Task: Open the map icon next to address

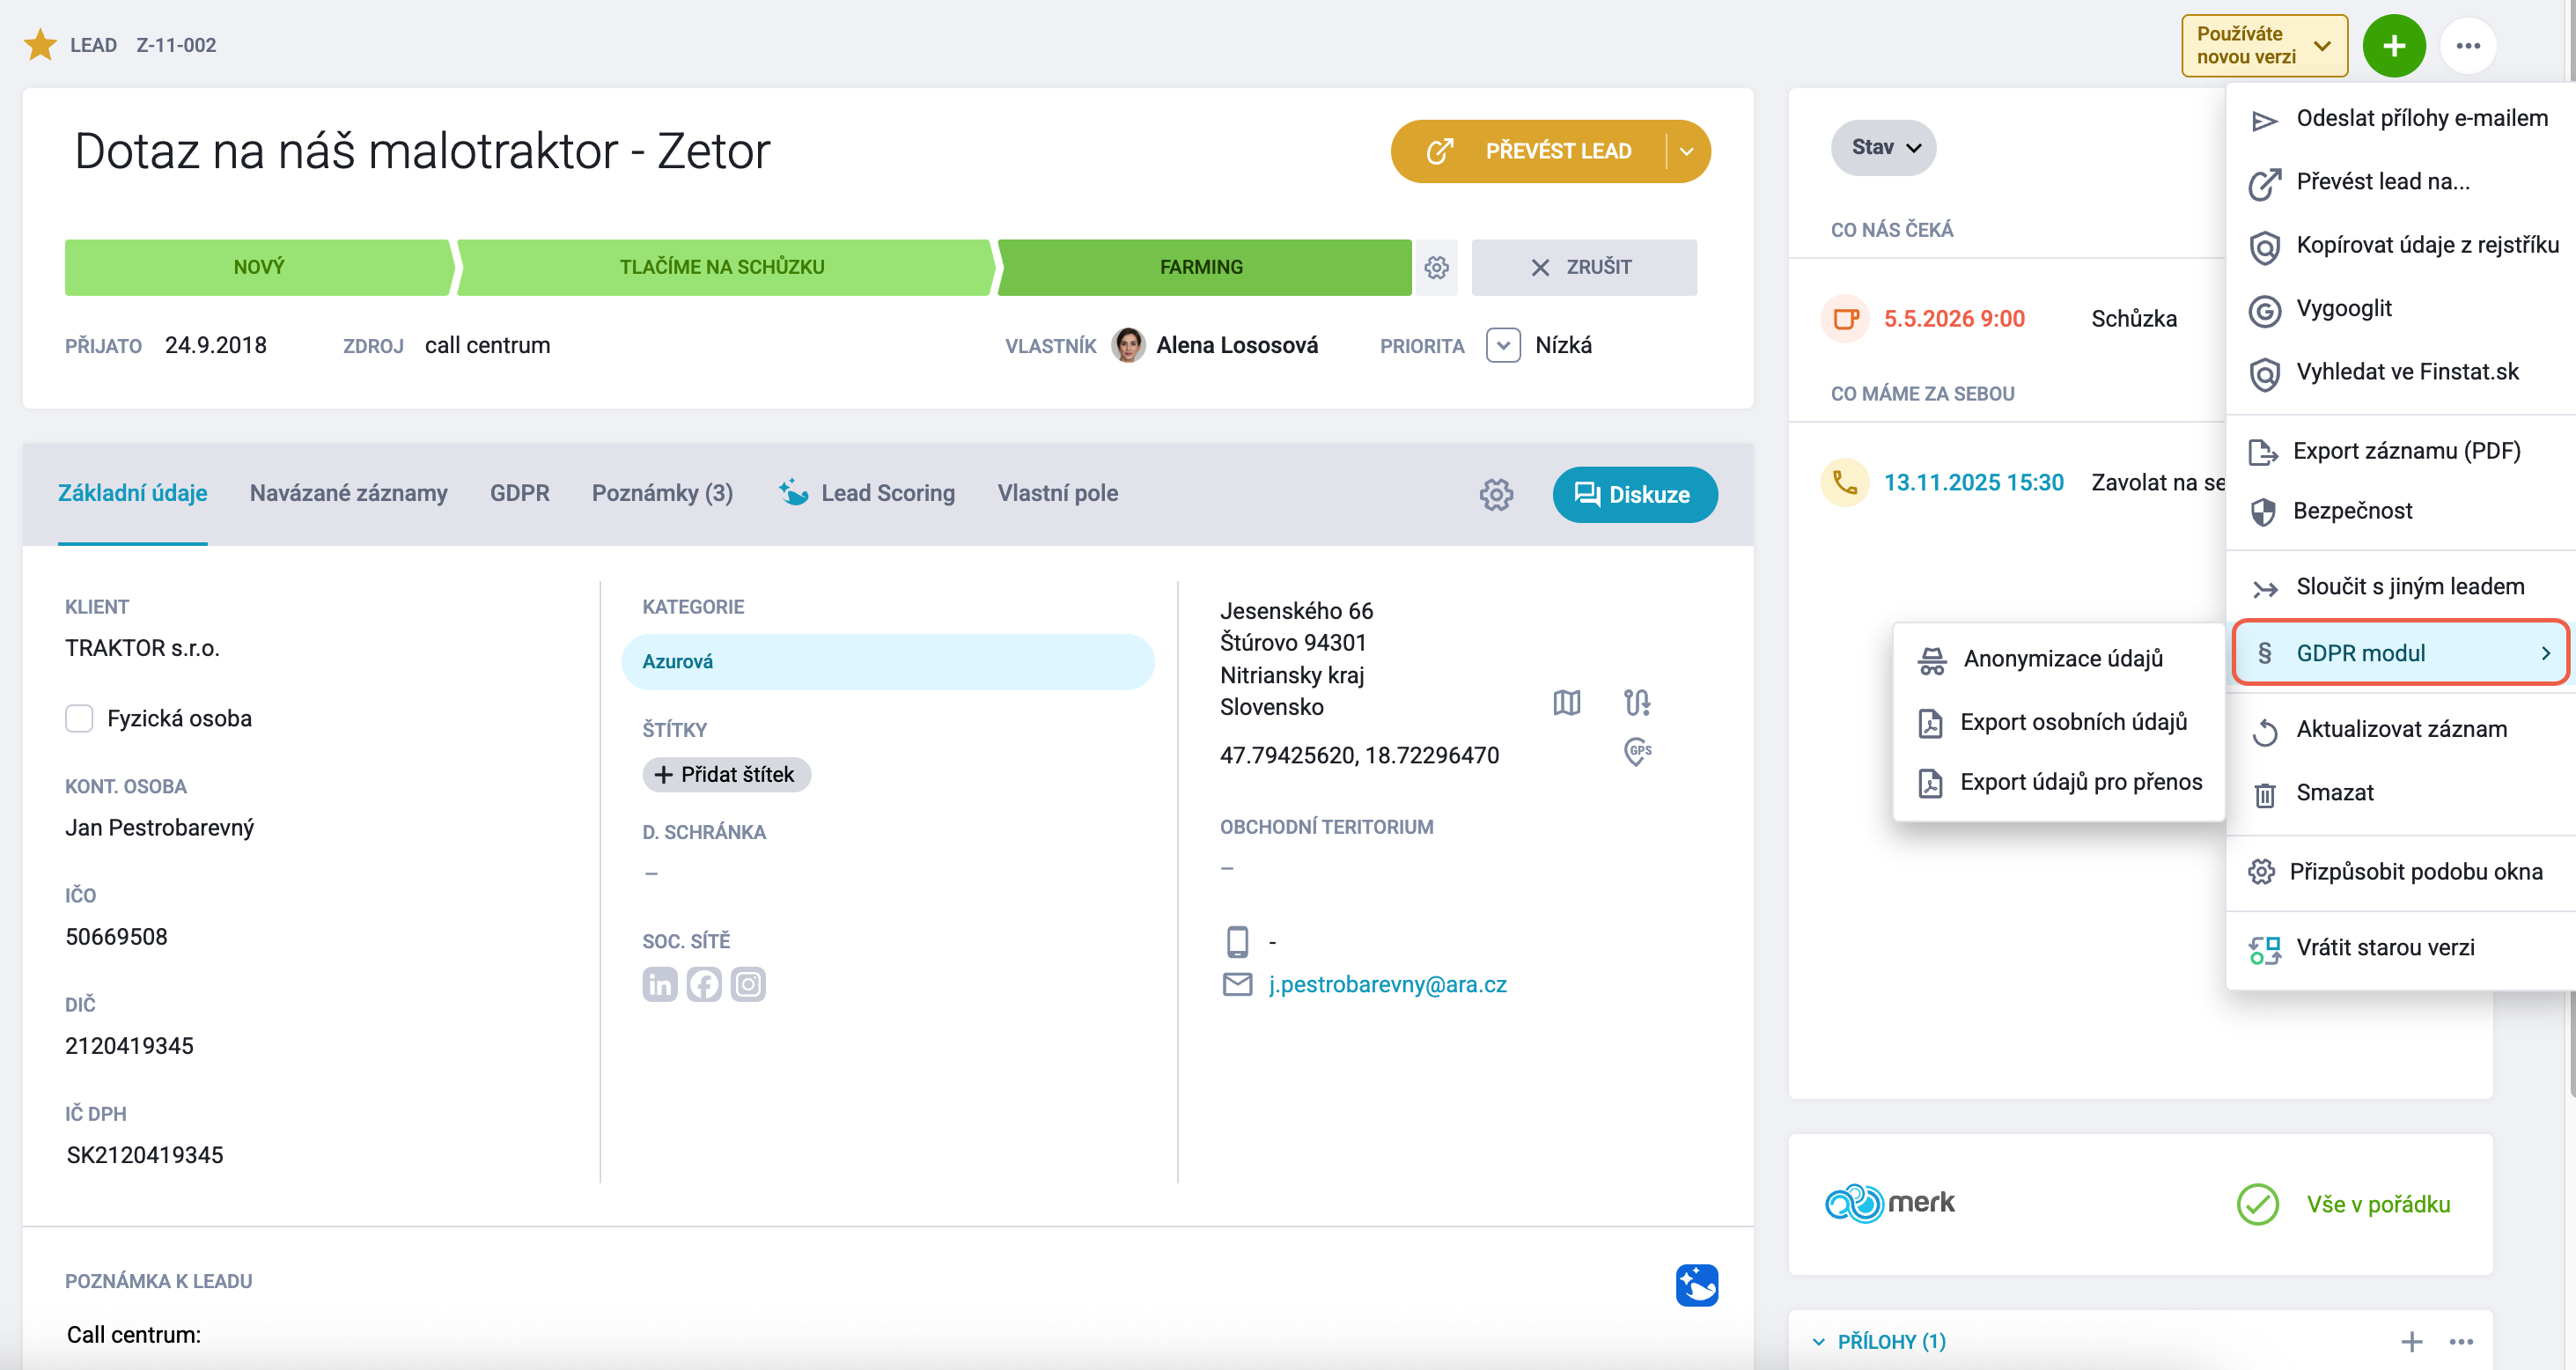Action: (x=1567, y=703)
